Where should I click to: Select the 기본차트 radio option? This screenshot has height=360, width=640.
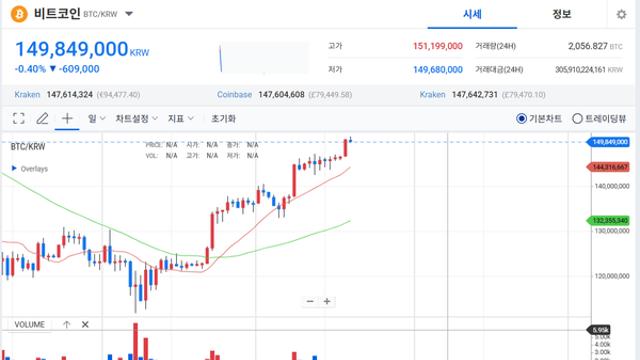click(538, 118)
